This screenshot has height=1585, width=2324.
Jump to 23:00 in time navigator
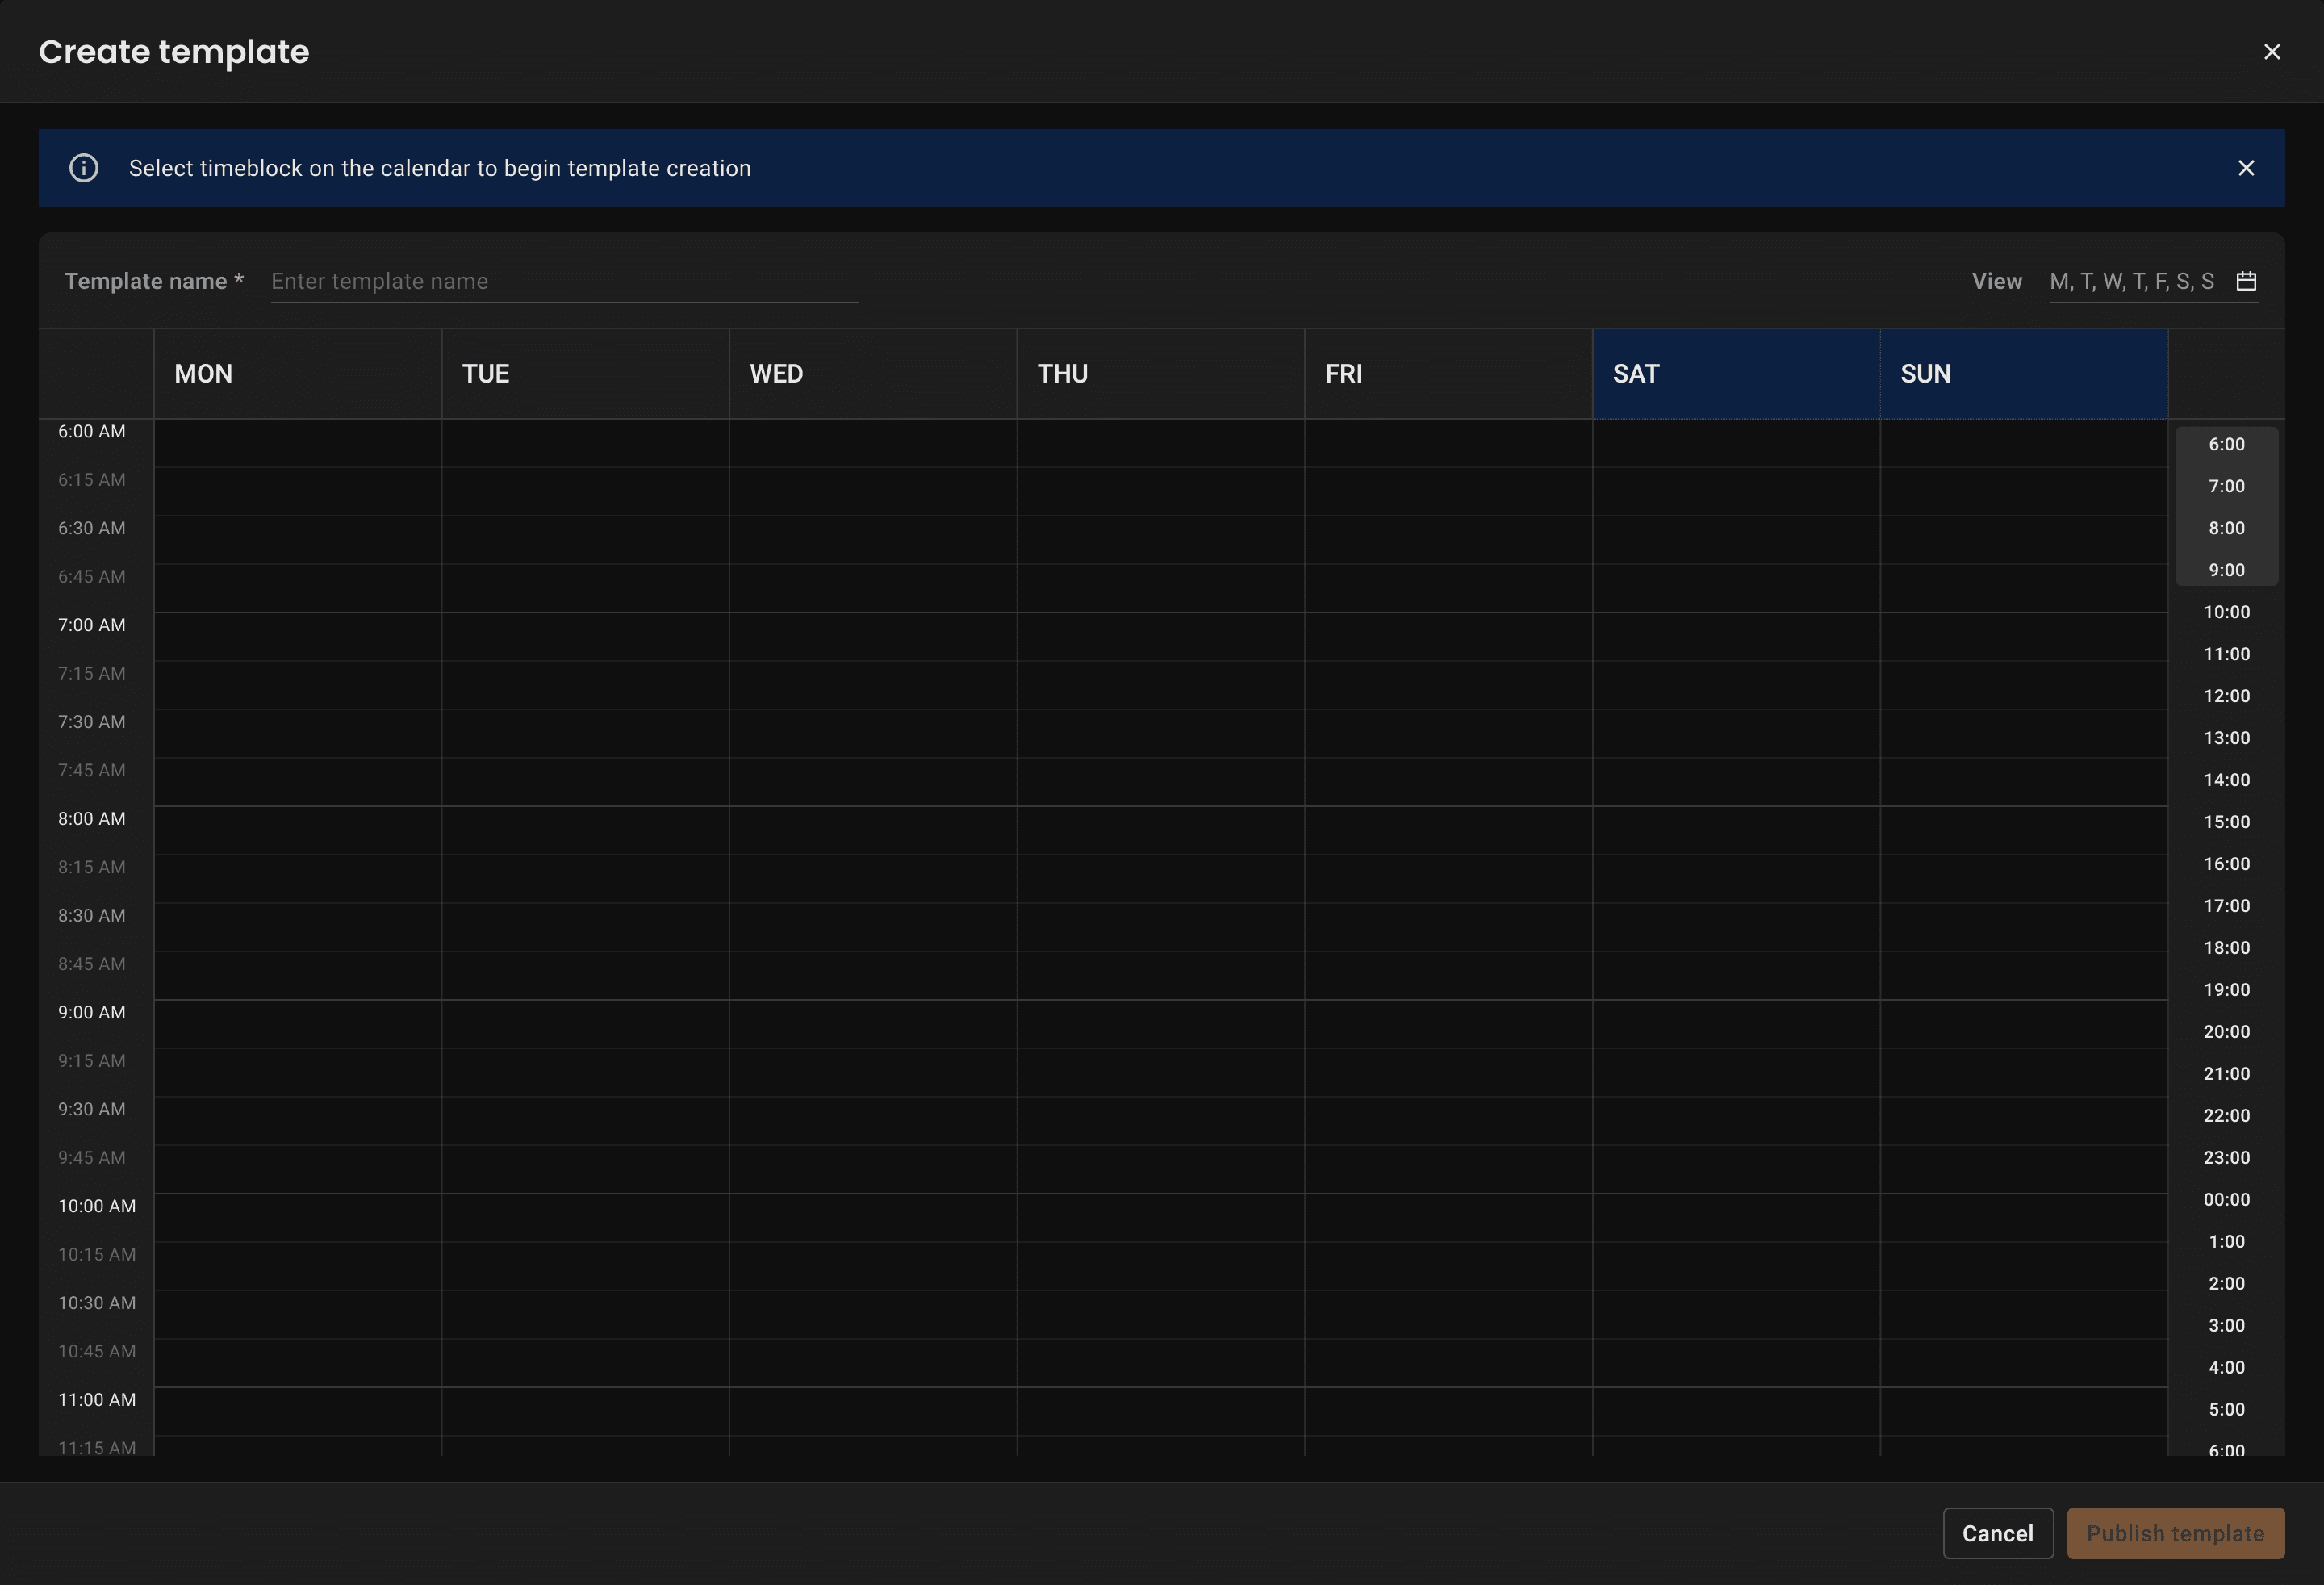[2226, 1157]
